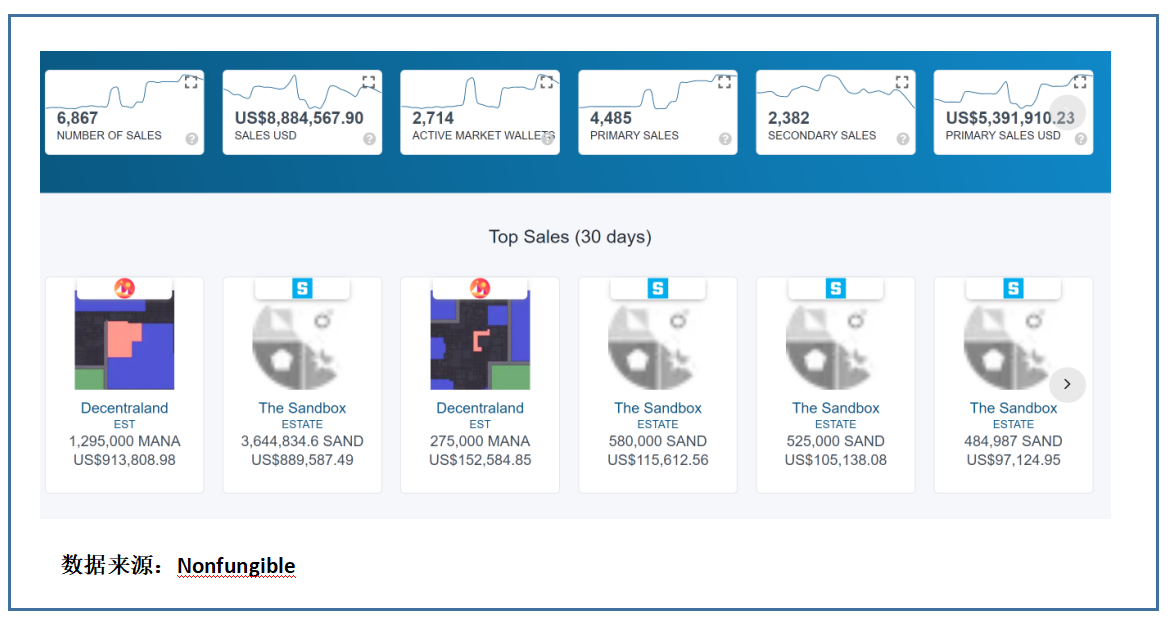Open help icon for Secondary Sales

point(903,139)
